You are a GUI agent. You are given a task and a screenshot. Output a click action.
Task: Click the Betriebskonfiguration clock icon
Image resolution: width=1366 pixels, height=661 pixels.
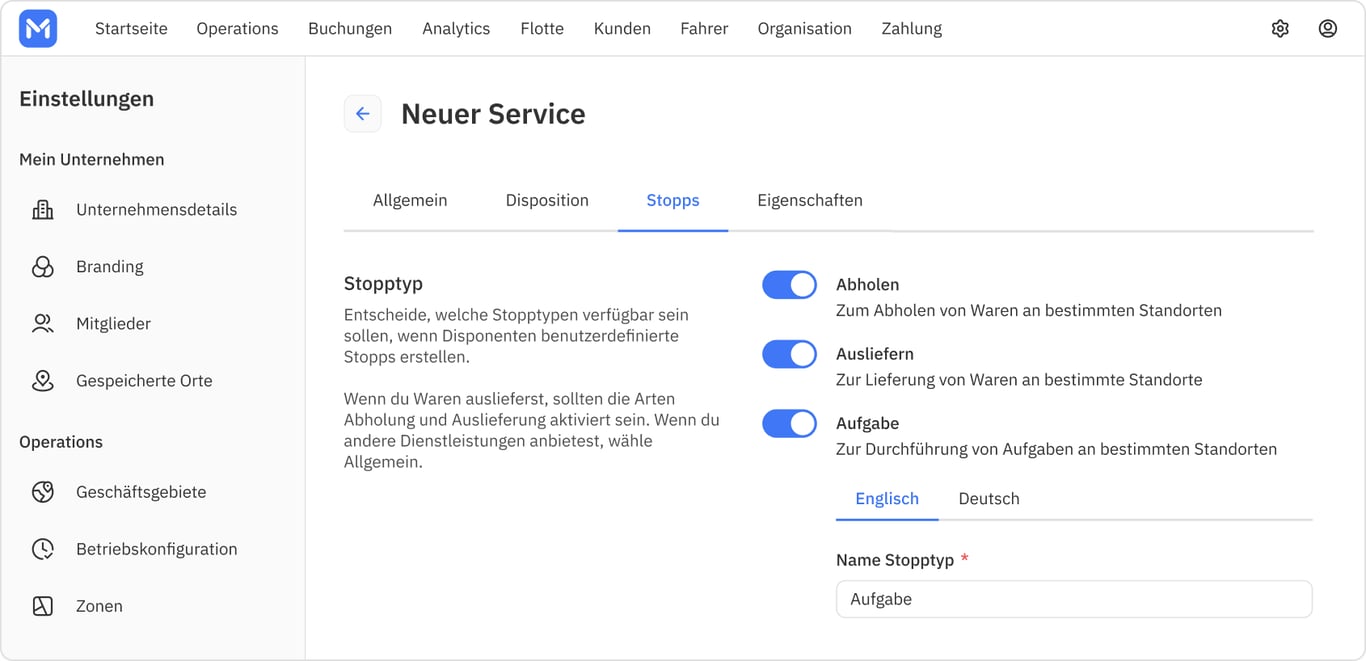43,549
